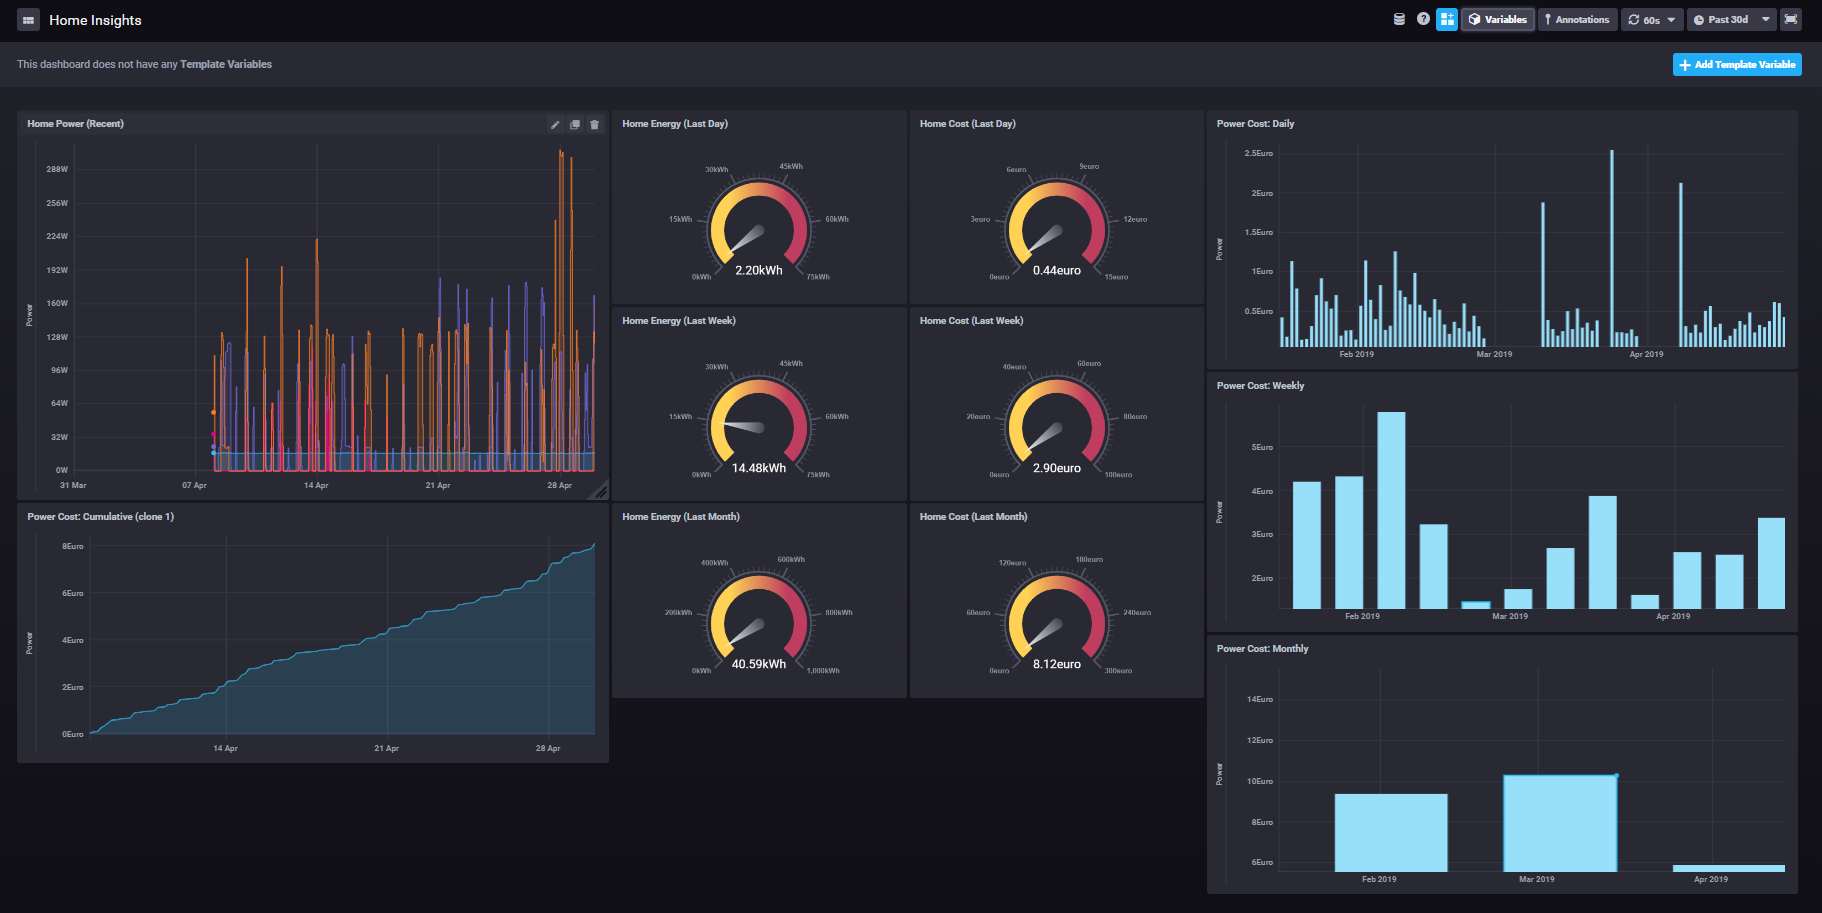Click the Mar 2019 bar in Monthly chart
The image size is (1822, 913).
[1560, 823]
